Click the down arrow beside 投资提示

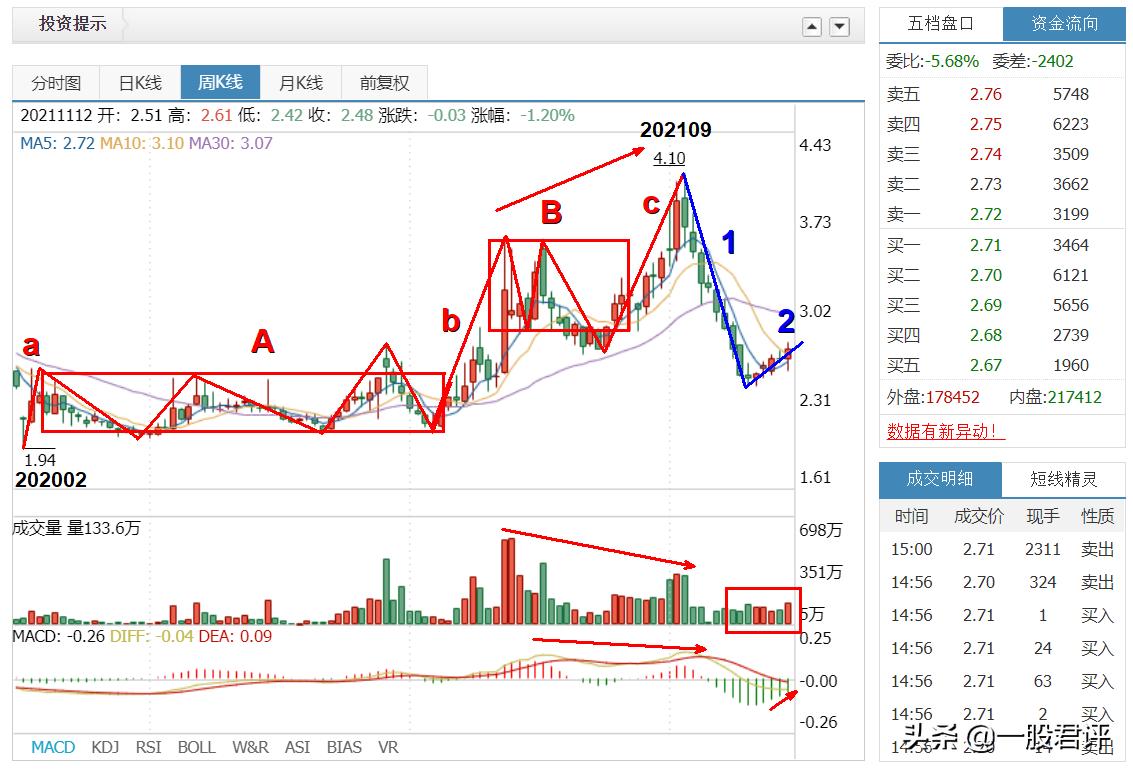tap(838, 25)
